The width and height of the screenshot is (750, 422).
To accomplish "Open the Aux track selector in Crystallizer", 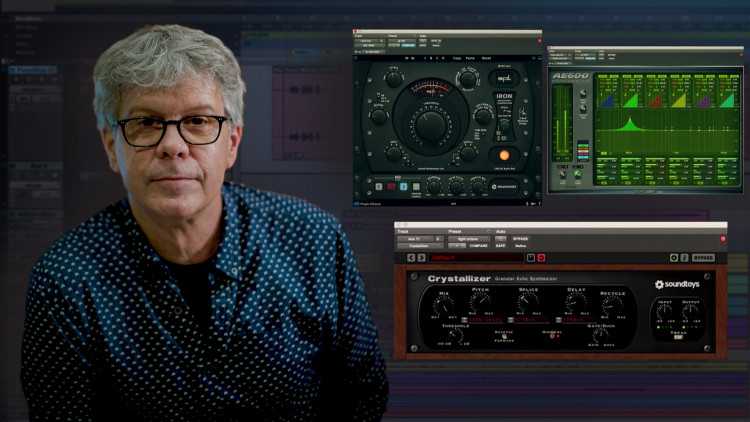I will [416, 239].
